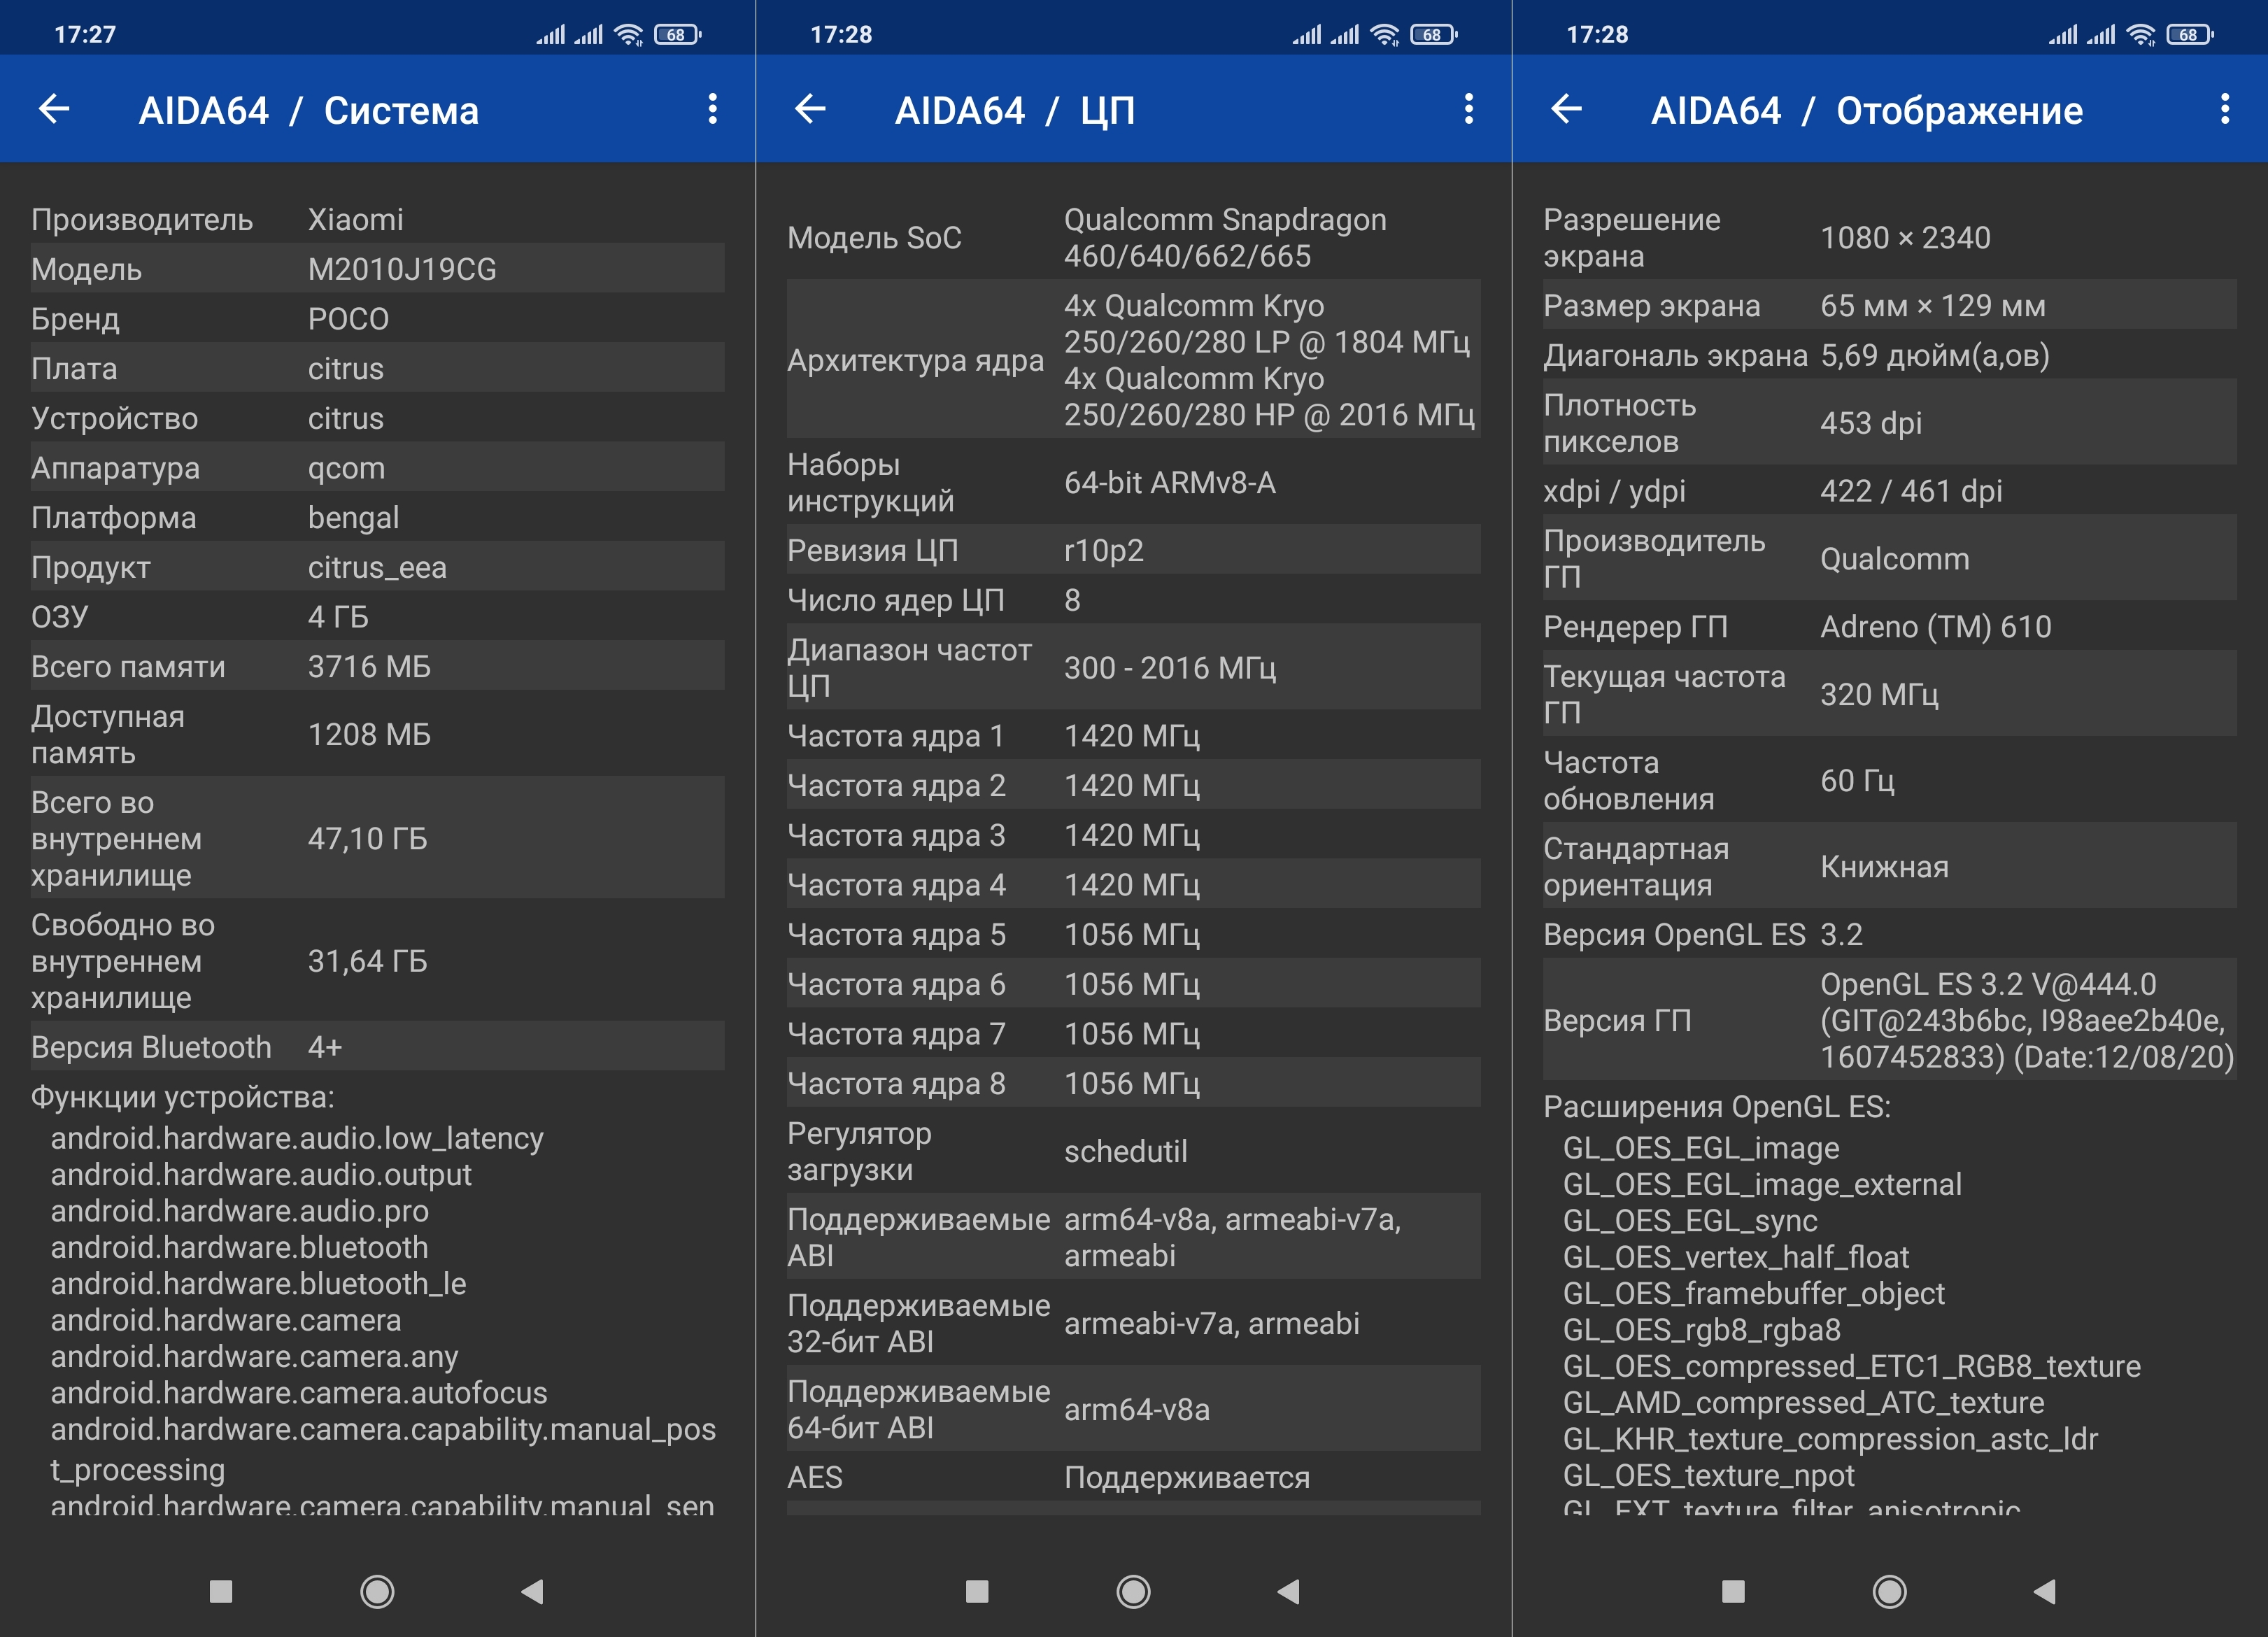This screenshot has width=2268, height=1637.
Task: Select the Модель SoC Qualcomm Snapdragon row
Action: point(1133,237)
